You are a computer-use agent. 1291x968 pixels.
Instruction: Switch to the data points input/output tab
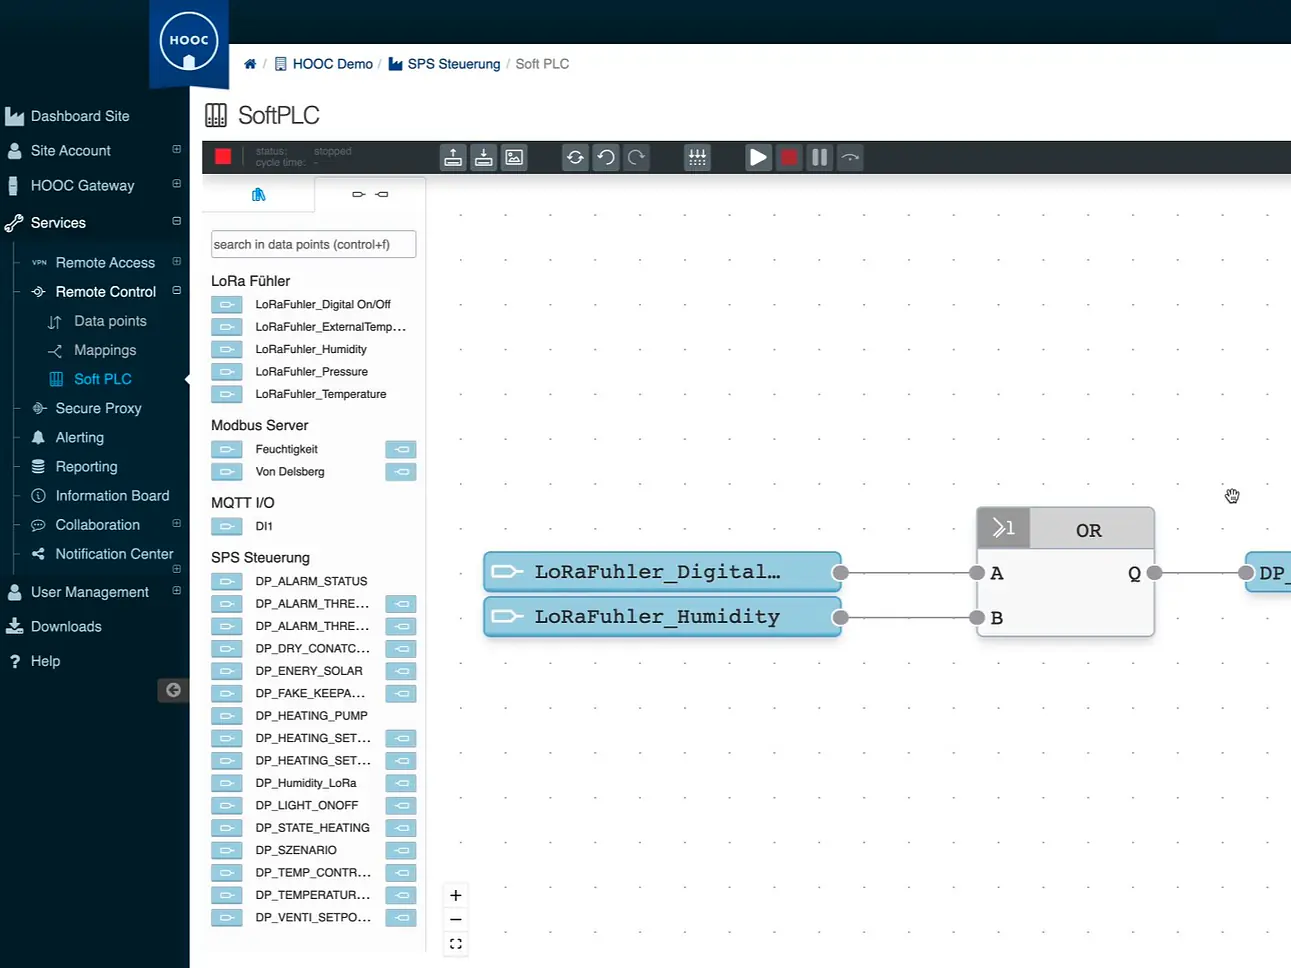point(370,194)
